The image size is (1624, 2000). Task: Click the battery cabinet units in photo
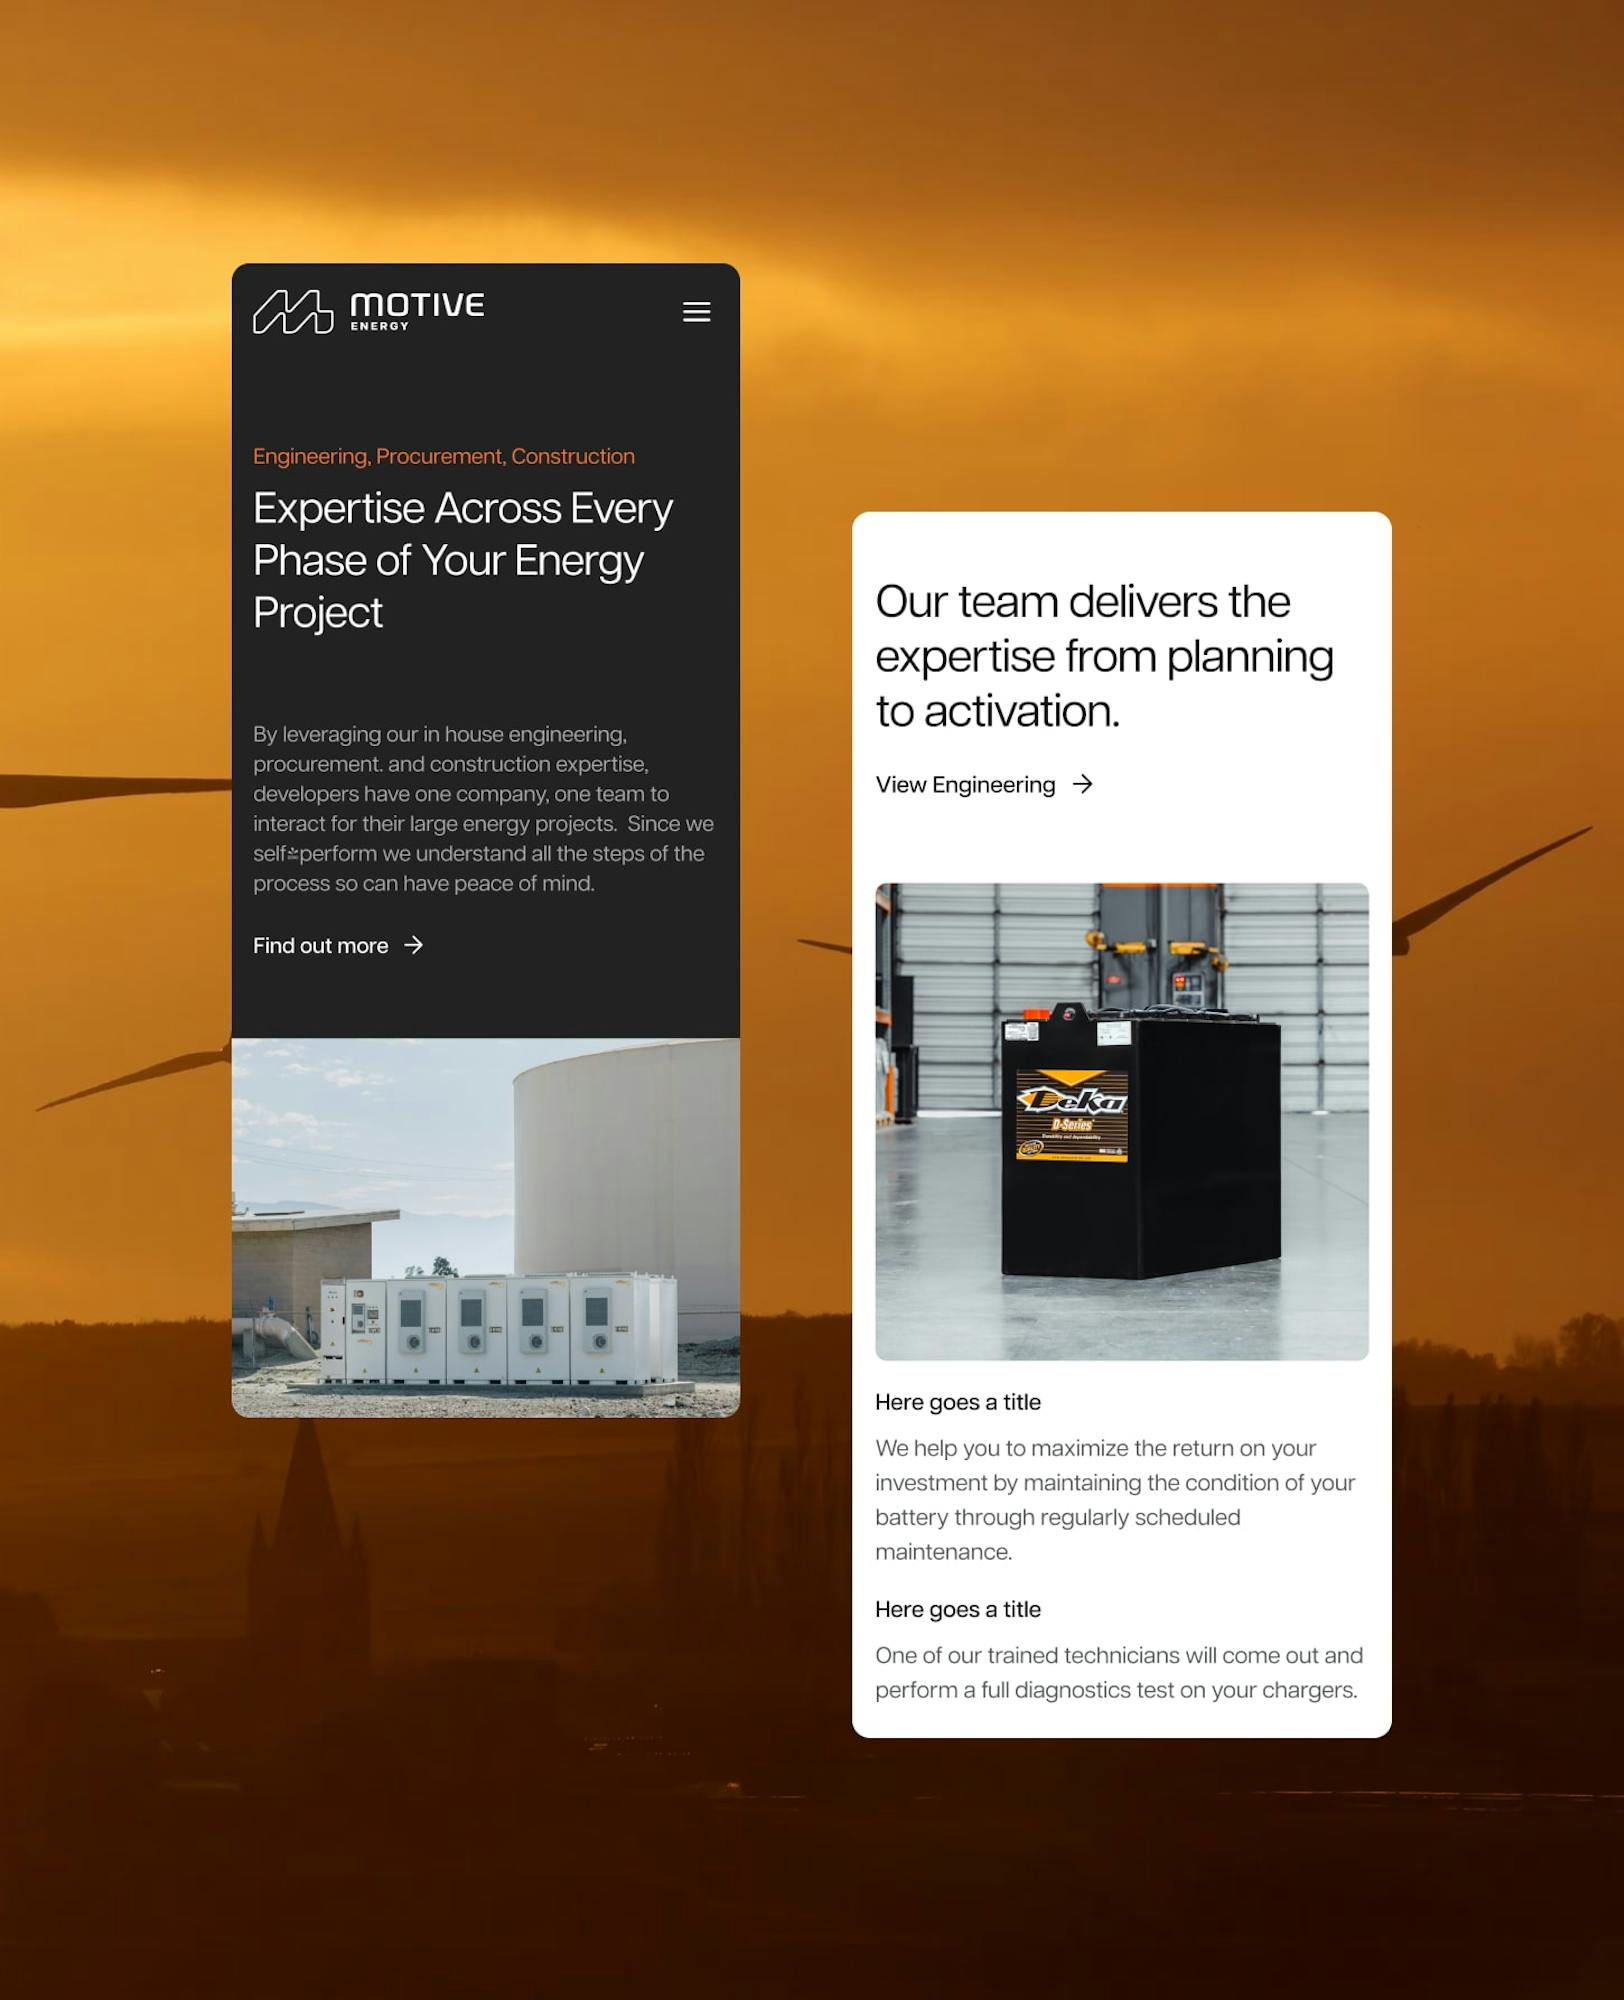point(498,1330)
